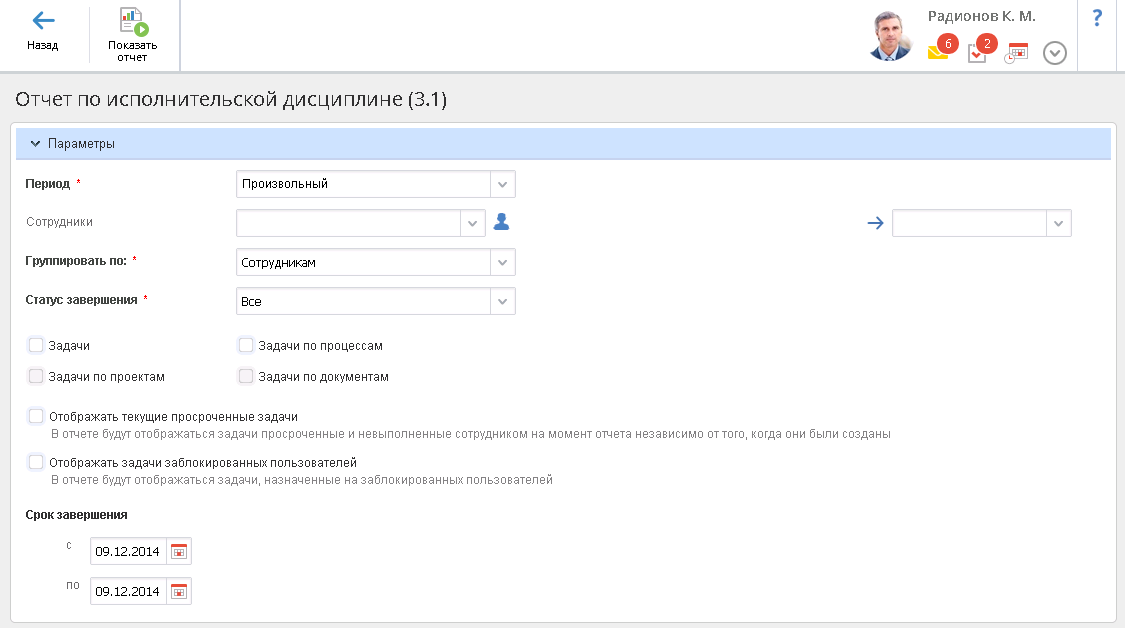This screenshot has height=628, width=1125.
Task: Check the Задачи по процессам checkbox
Action: [246, 345]
